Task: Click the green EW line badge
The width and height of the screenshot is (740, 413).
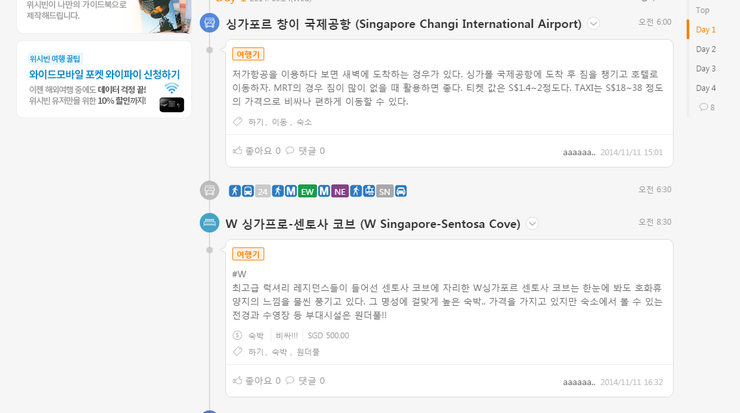Action: (307, 191)
